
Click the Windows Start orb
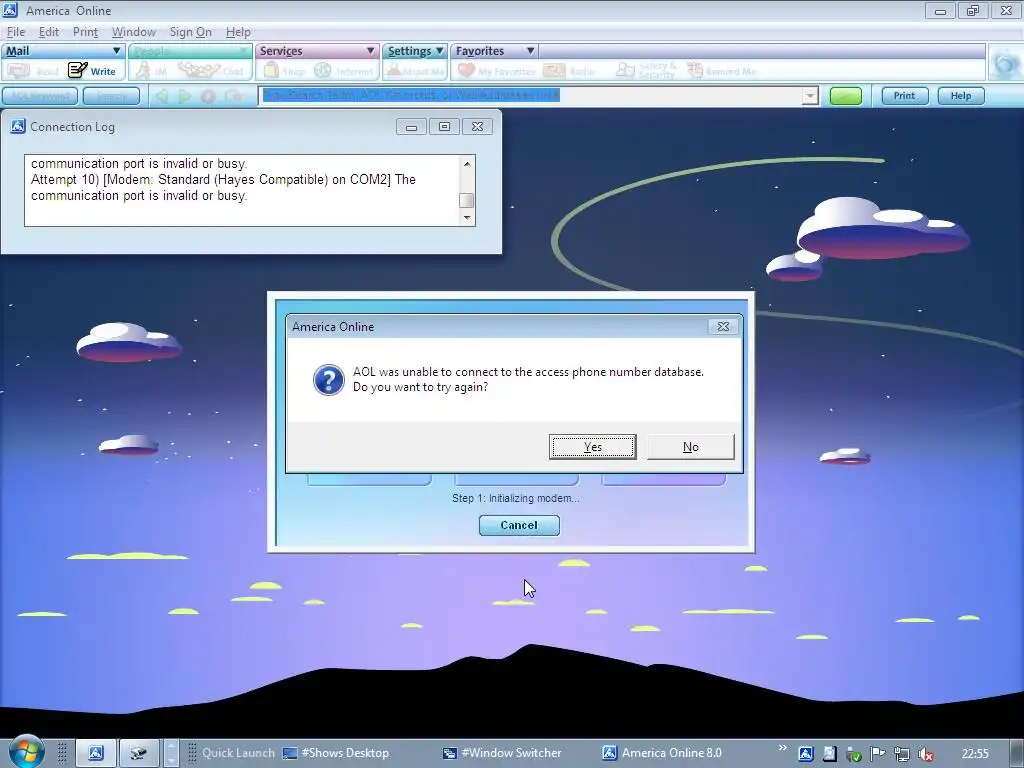(25, 752)
